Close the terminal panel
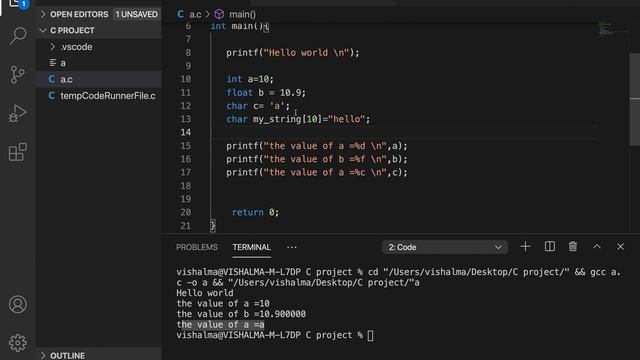The width and height of the screenshot is (640, 360). tap(620, 247)
